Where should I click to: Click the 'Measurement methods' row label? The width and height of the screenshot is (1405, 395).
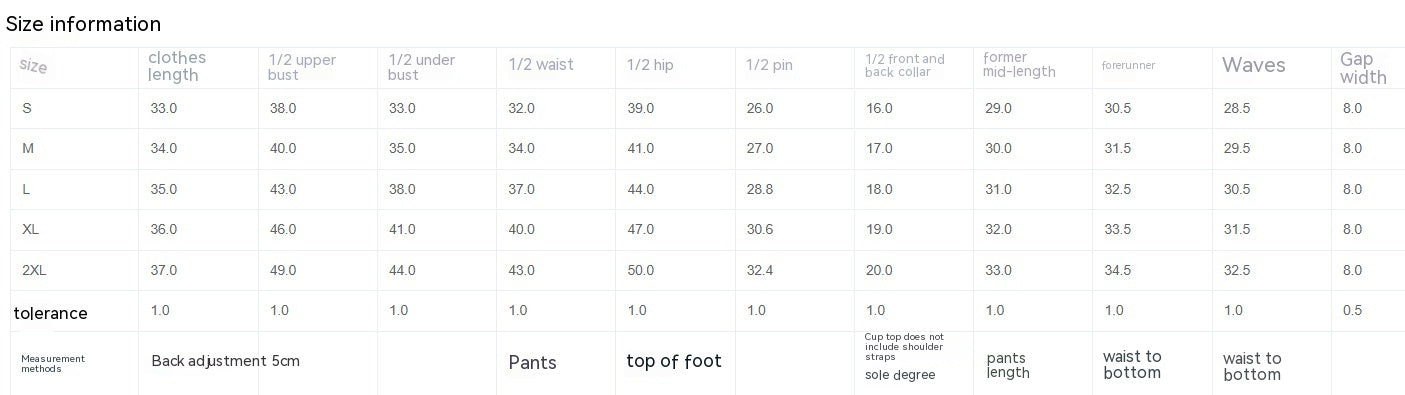click(53, 363)
